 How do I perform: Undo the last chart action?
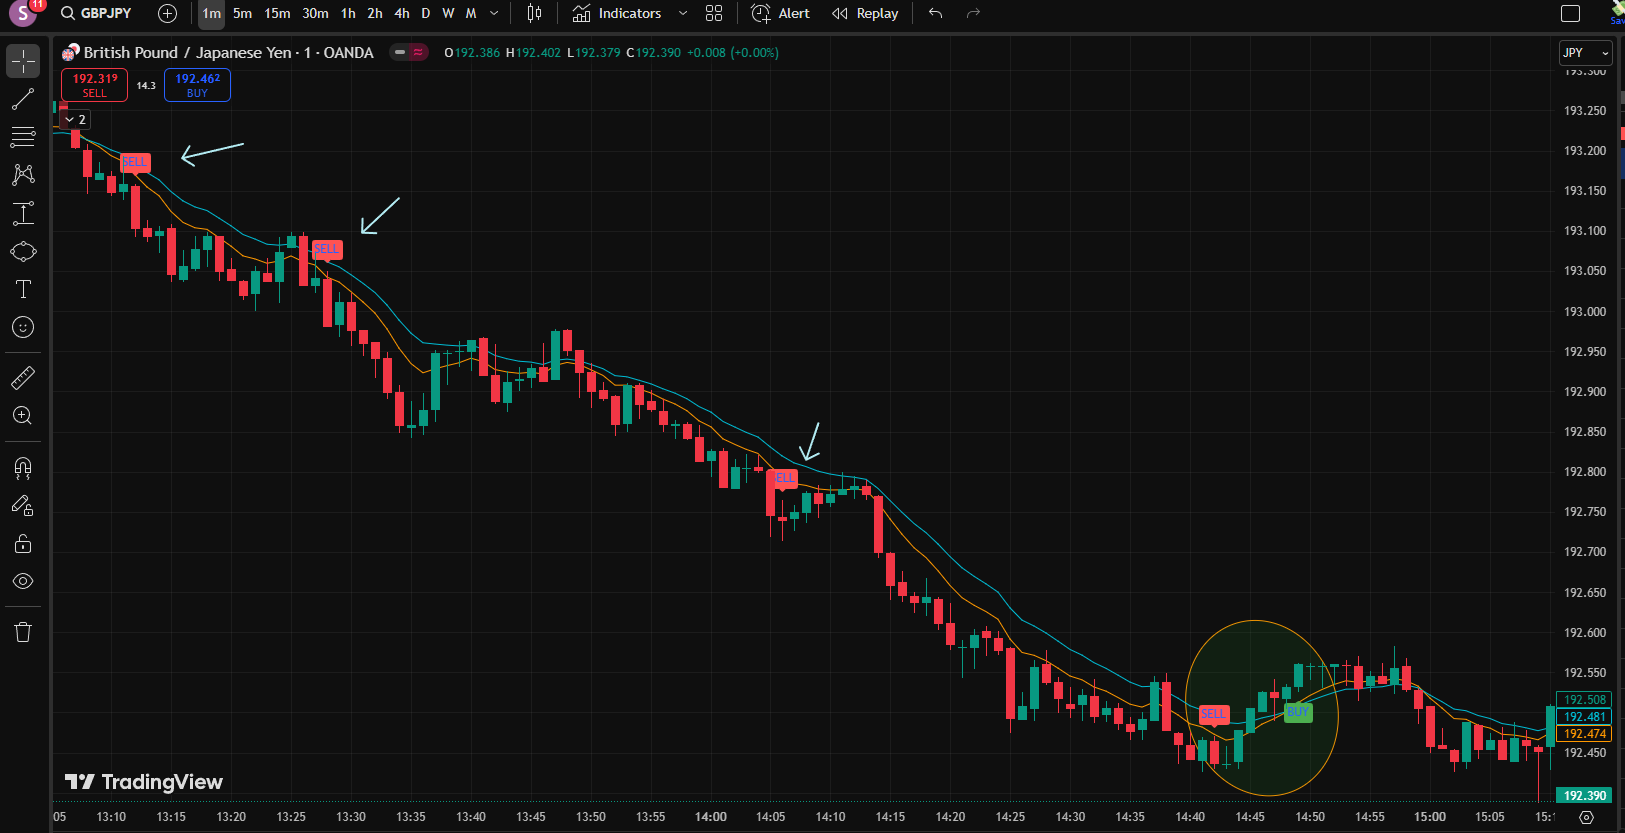(936, 13)
